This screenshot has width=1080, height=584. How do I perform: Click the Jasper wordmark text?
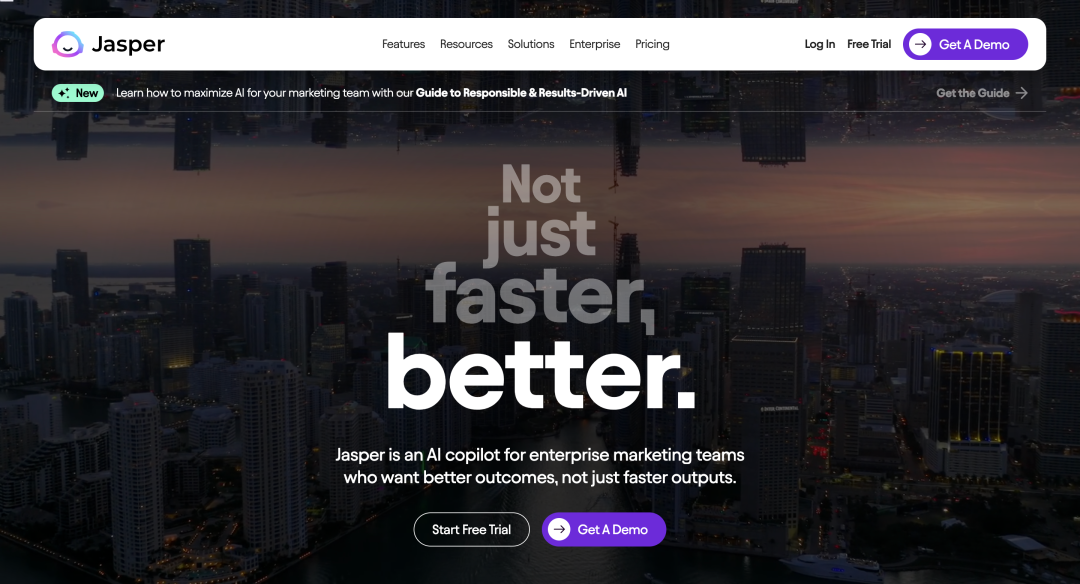(x=128, y=45)
